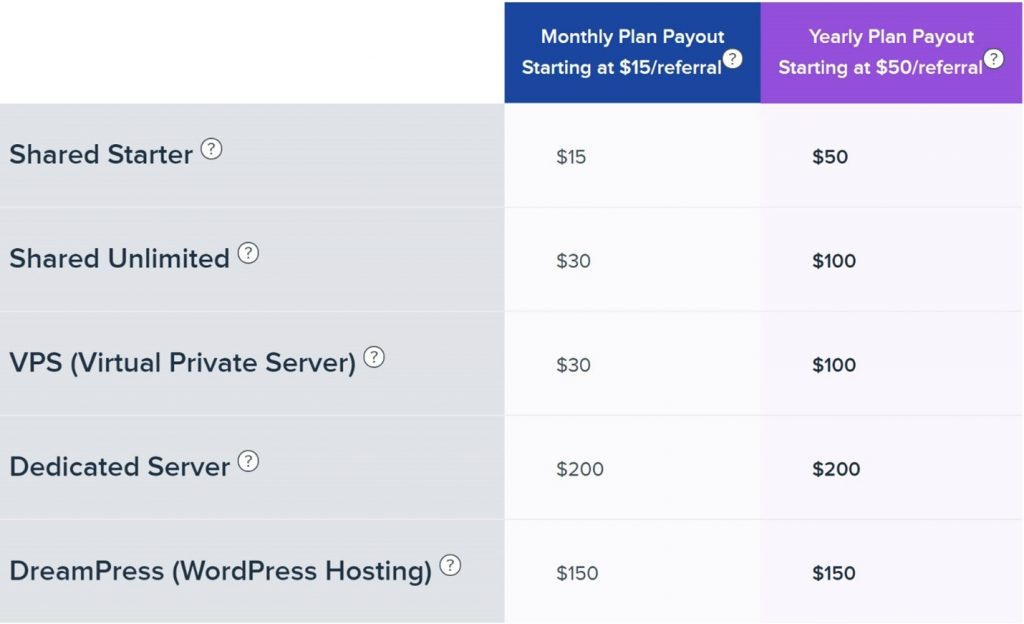Click the DreamPress (WordPress Hosting) row title
Screen dimensions: 1024x624
click(x=221, y=571)
